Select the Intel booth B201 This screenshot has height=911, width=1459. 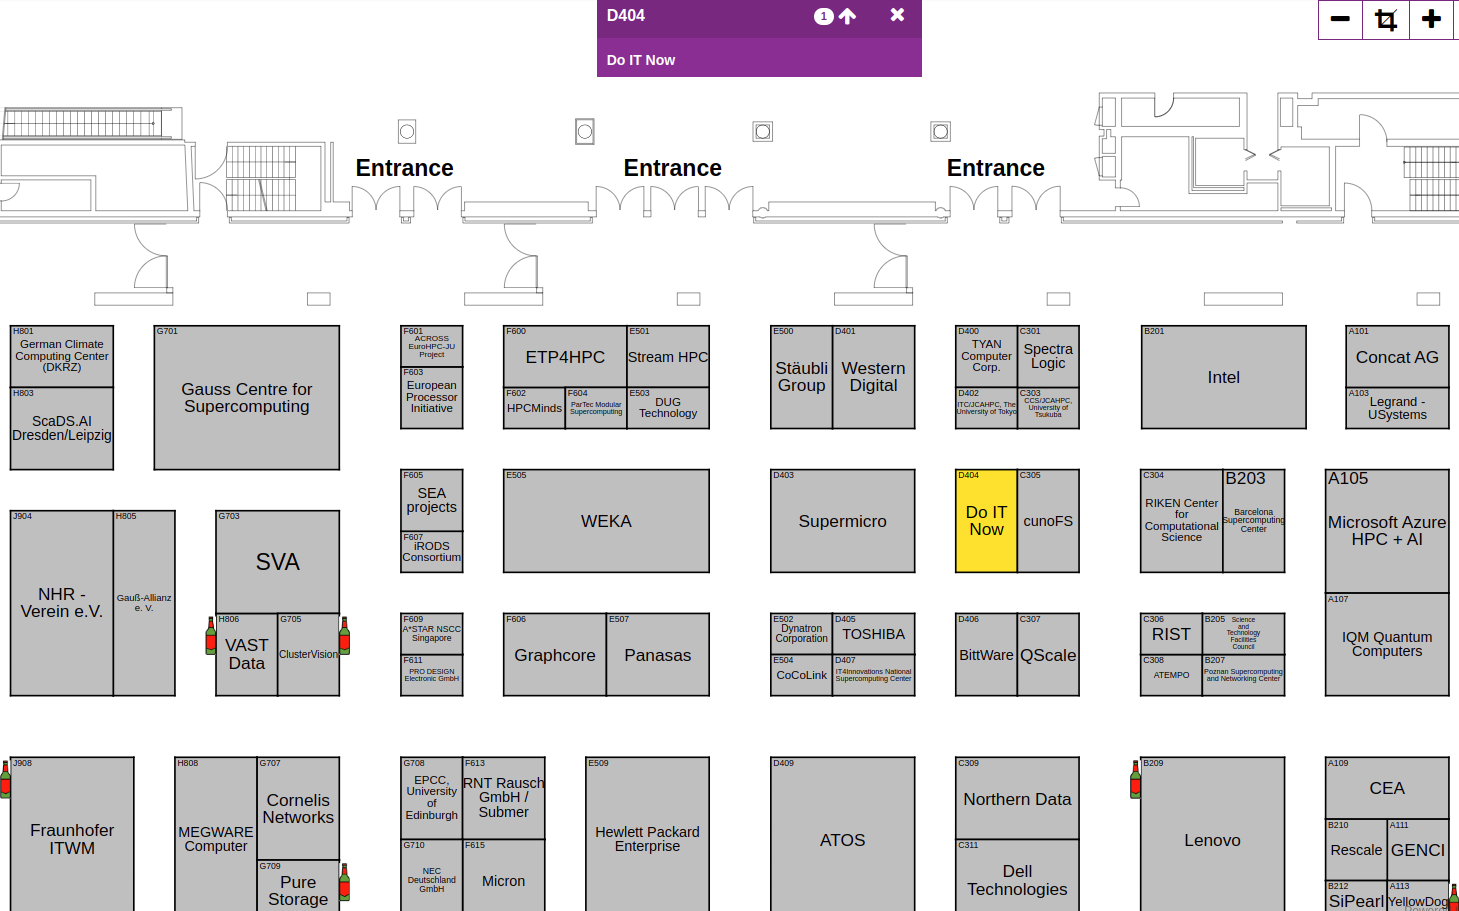(x=1223, y=377)
